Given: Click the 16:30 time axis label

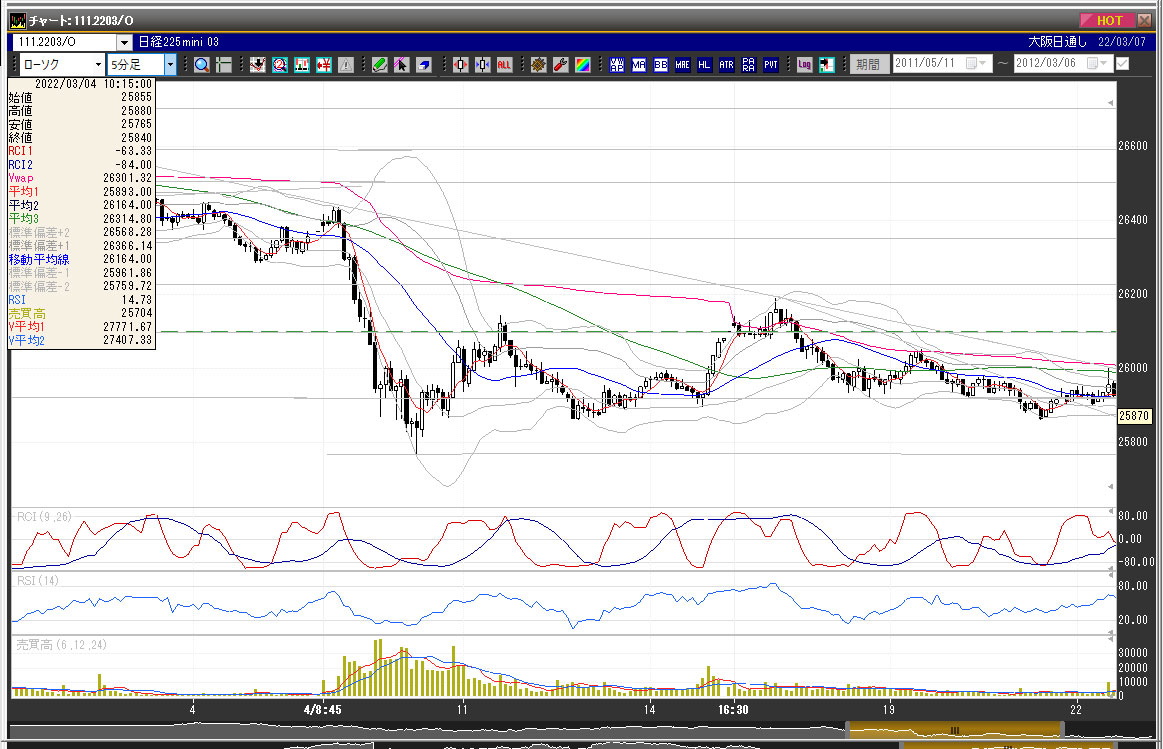Looking at the screenshot, I should [x=733, y=710].
